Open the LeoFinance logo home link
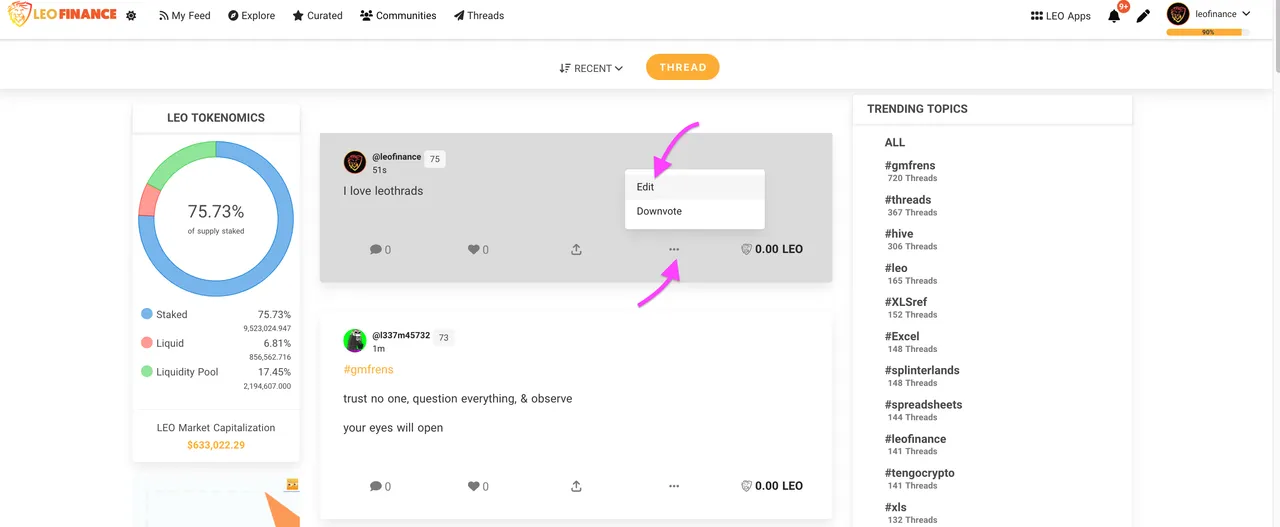 click(x=62, y=15)
